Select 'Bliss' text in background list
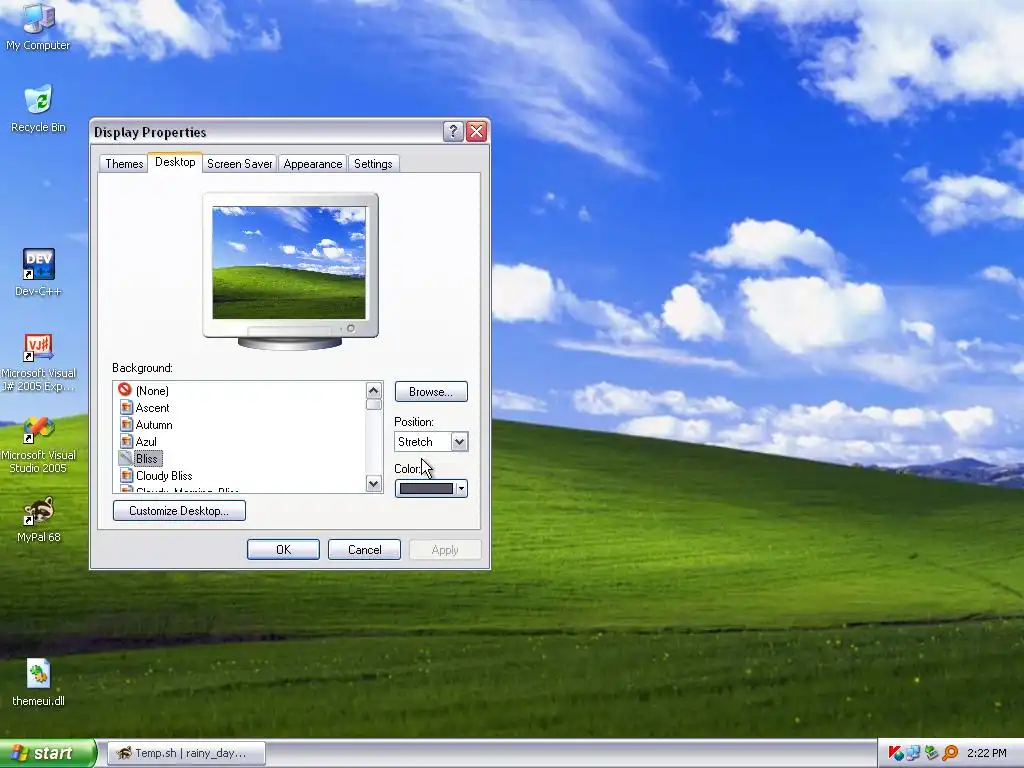The height and width of the screenshot is (768, 1024). coord(148,458)
